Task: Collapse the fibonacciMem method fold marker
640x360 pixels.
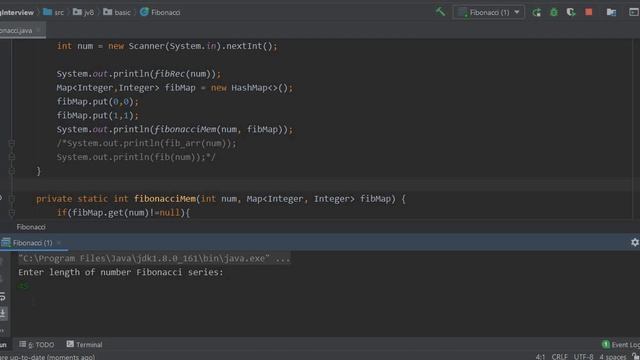Action: click(x=11, y=199)
